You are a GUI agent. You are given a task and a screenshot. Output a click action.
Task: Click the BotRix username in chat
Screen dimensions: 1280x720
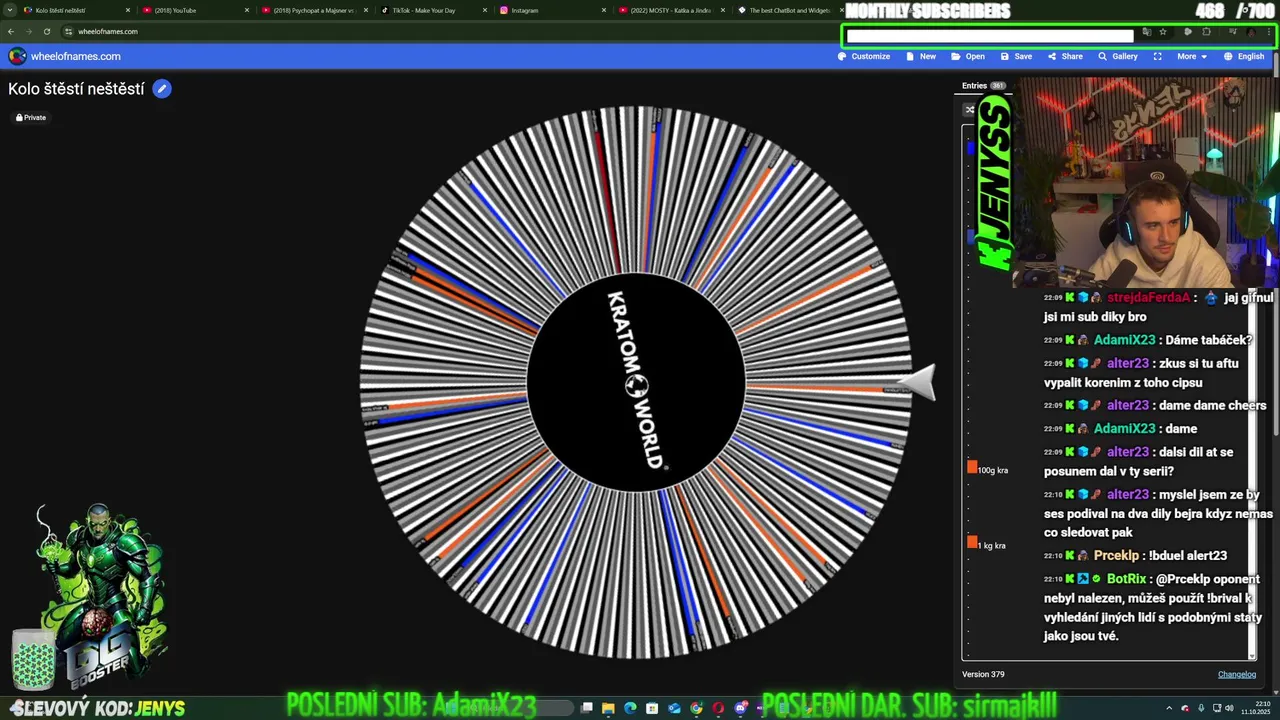tap(1126, 579)
